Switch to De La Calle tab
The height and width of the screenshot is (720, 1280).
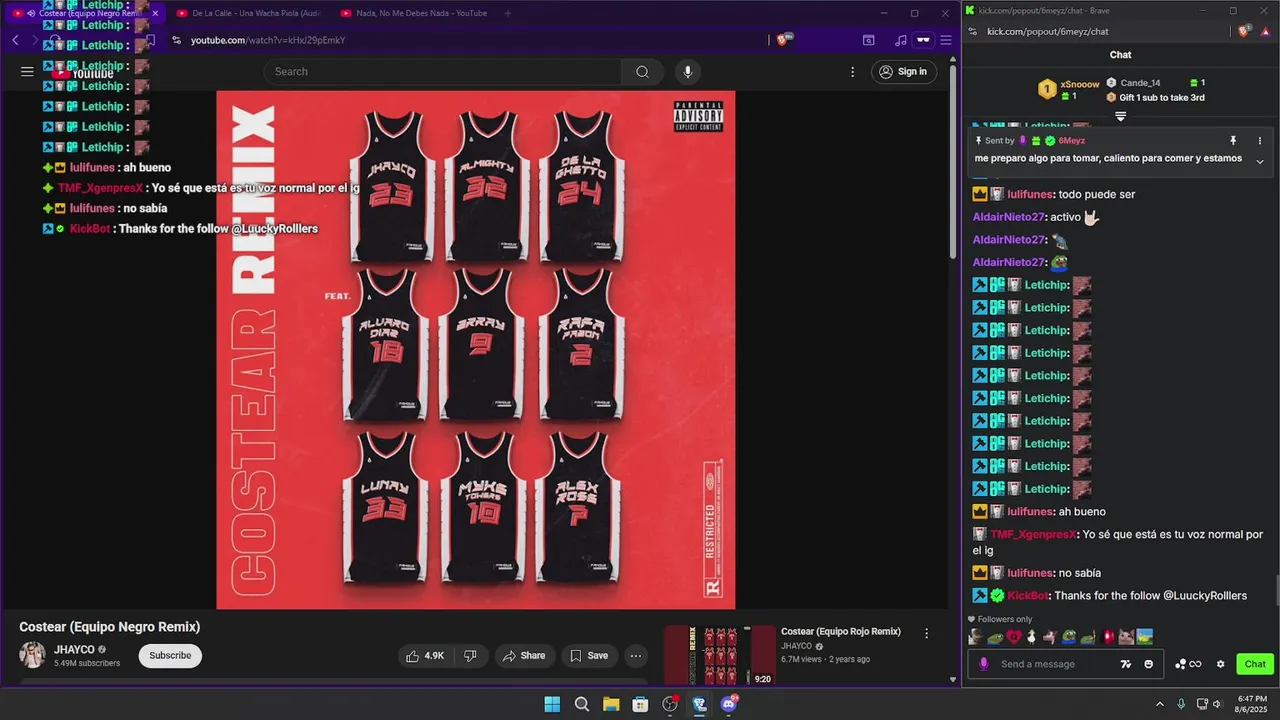pos(248,14)
